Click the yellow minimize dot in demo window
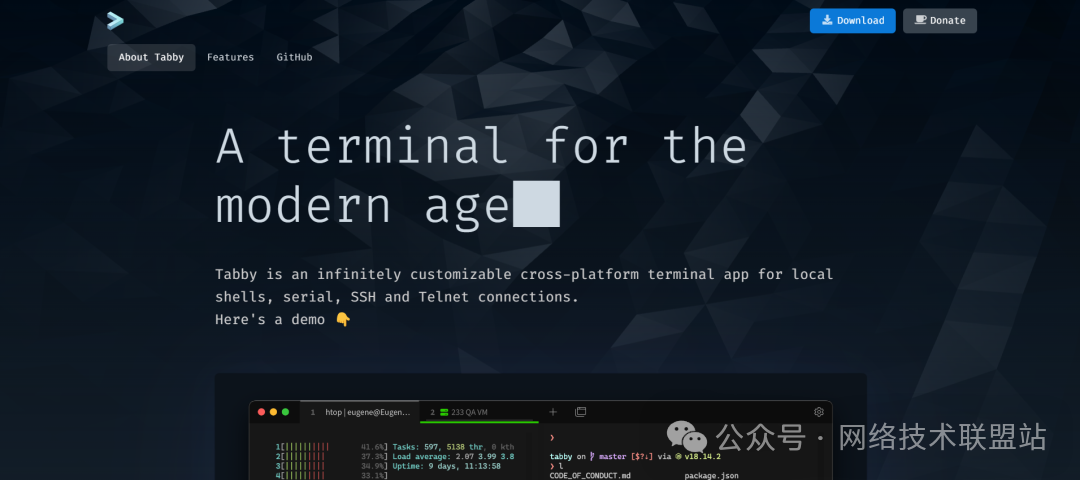 (x=273, y=412)
